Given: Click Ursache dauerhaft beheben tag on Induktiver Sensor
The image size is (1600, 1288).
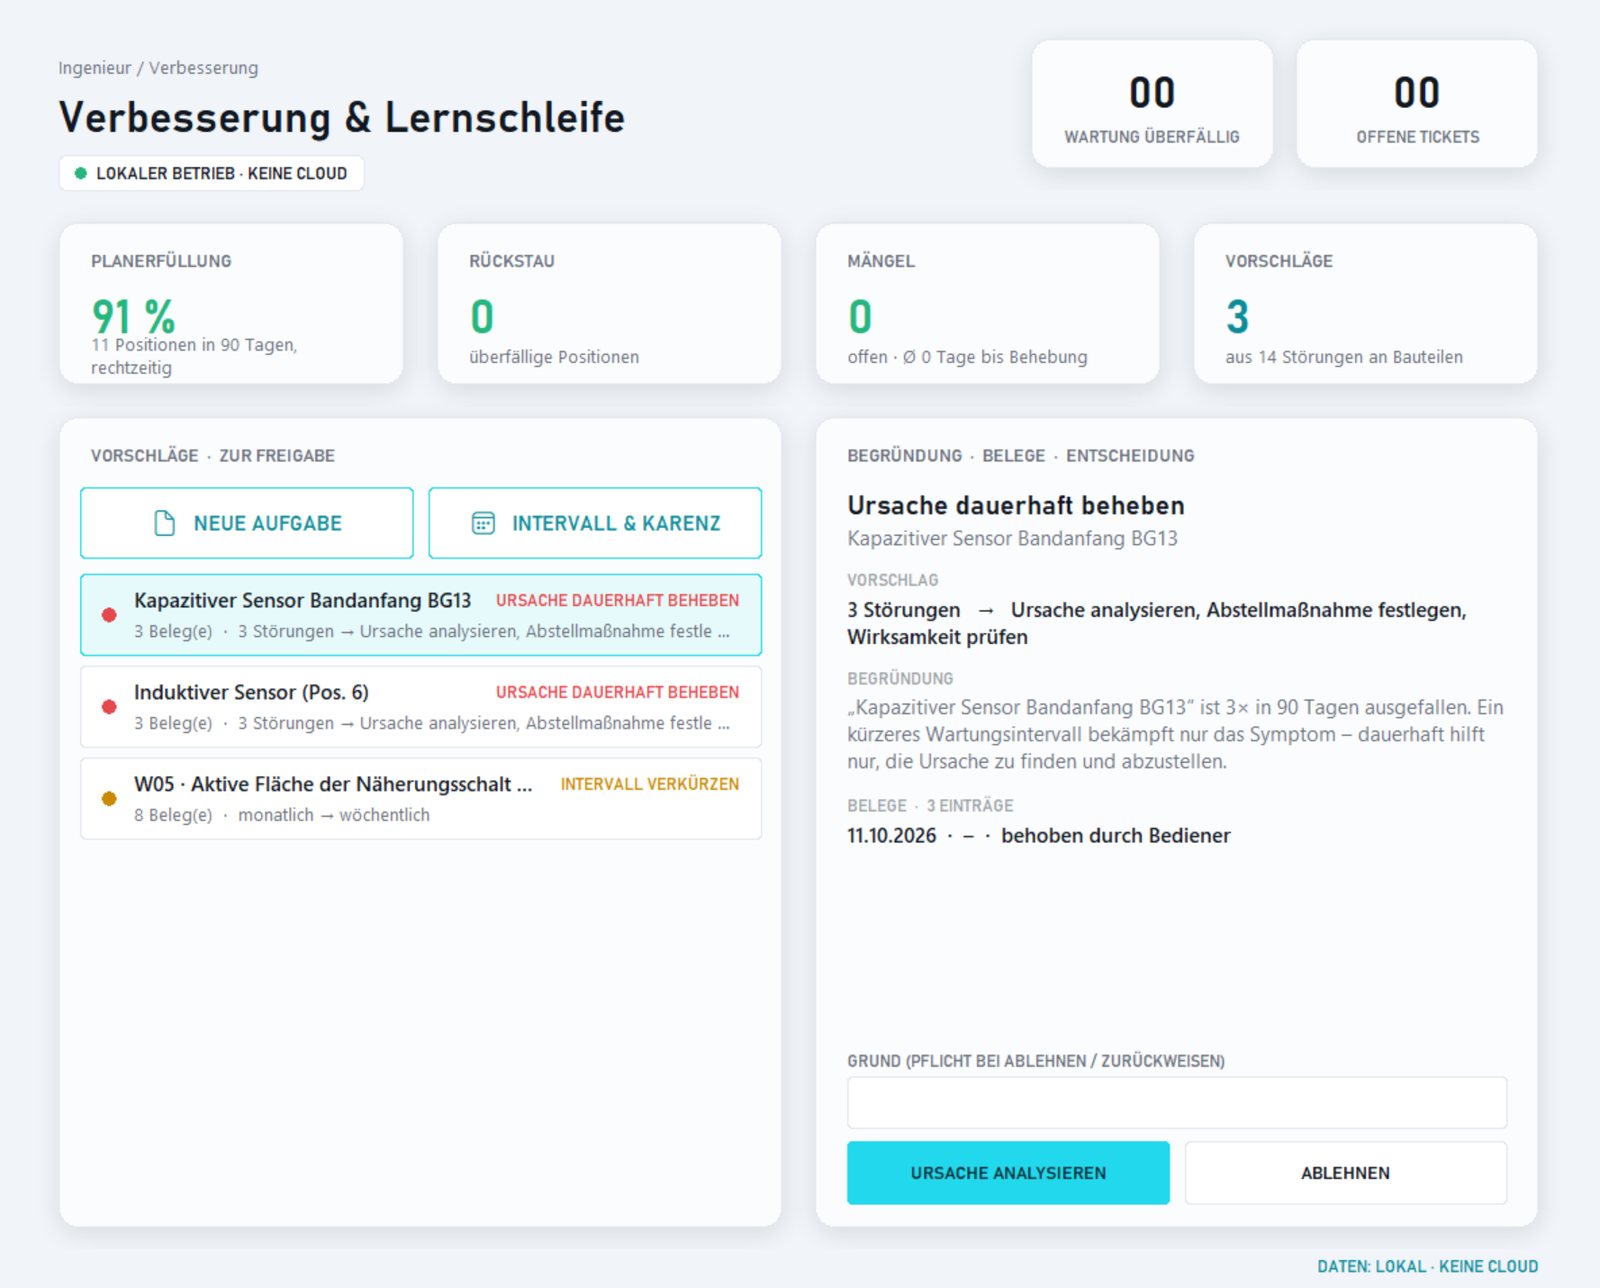Looking at the screenshot, I should tap(617, 692).
